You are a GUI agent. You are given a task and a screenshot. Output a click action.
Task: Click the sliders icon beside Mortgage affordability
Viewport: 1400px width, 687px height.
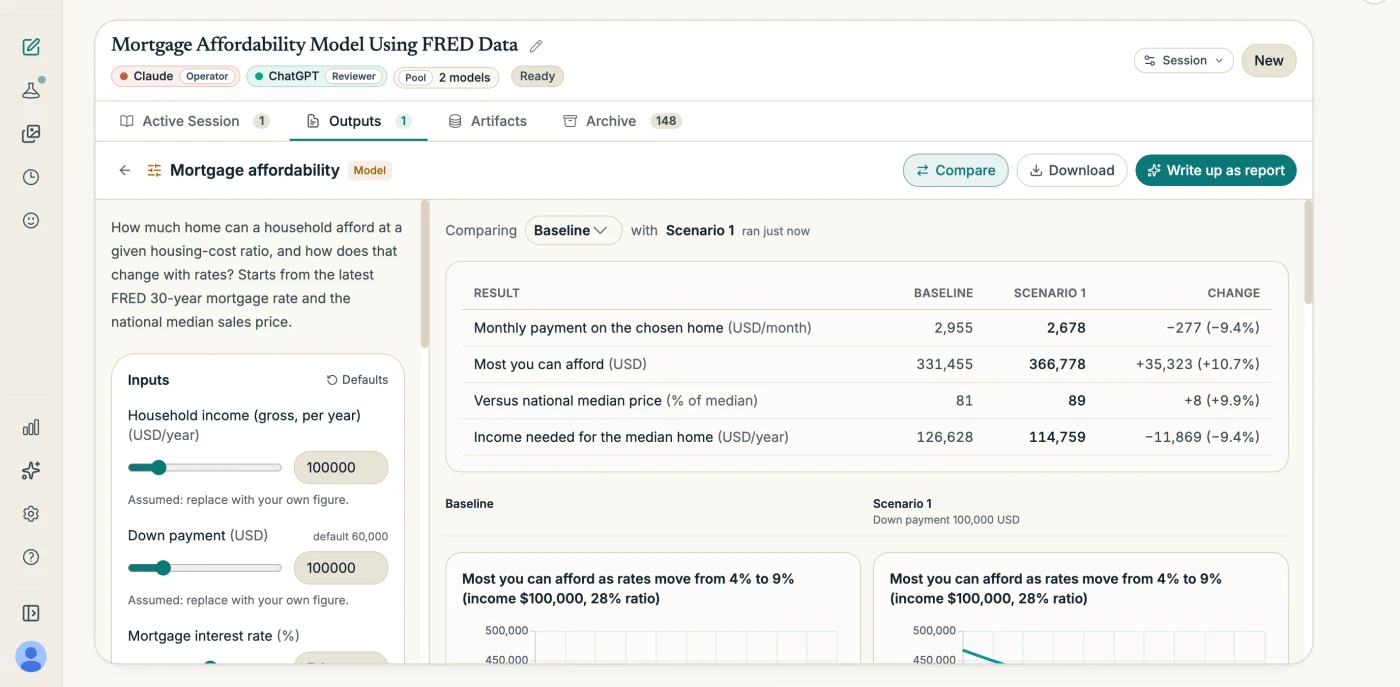tap(154, 170)
